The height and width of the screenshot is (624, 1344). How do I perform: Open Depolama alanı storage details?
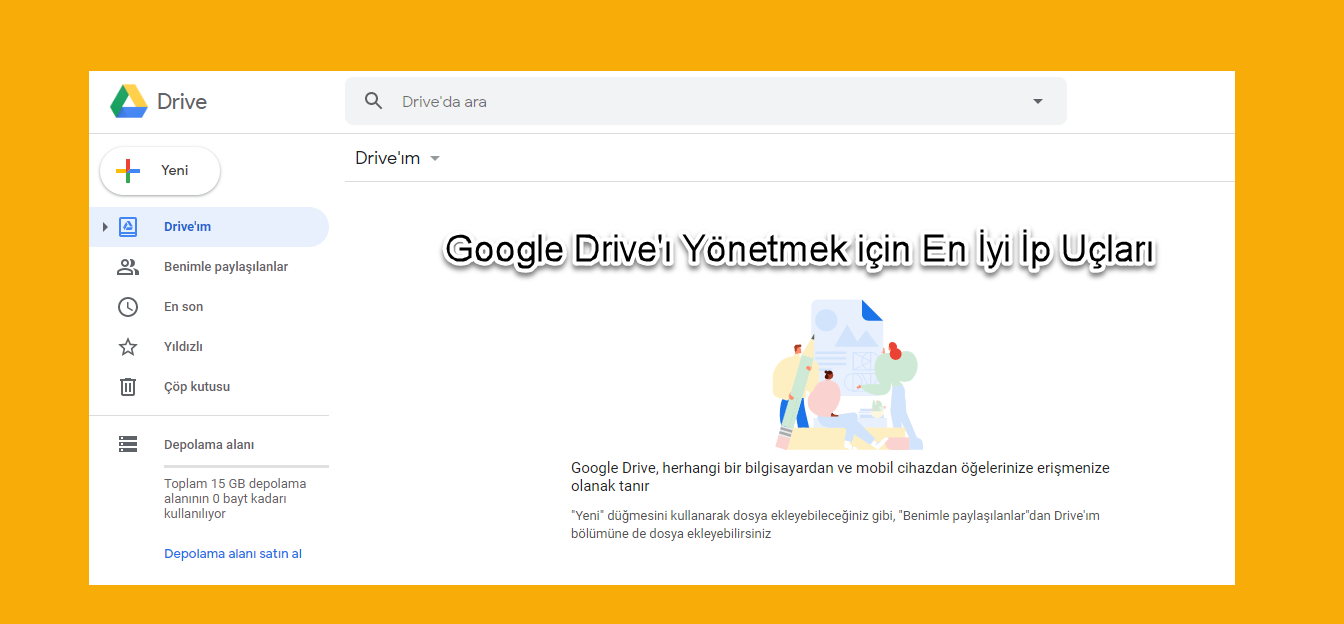click(x=209, y=444)
